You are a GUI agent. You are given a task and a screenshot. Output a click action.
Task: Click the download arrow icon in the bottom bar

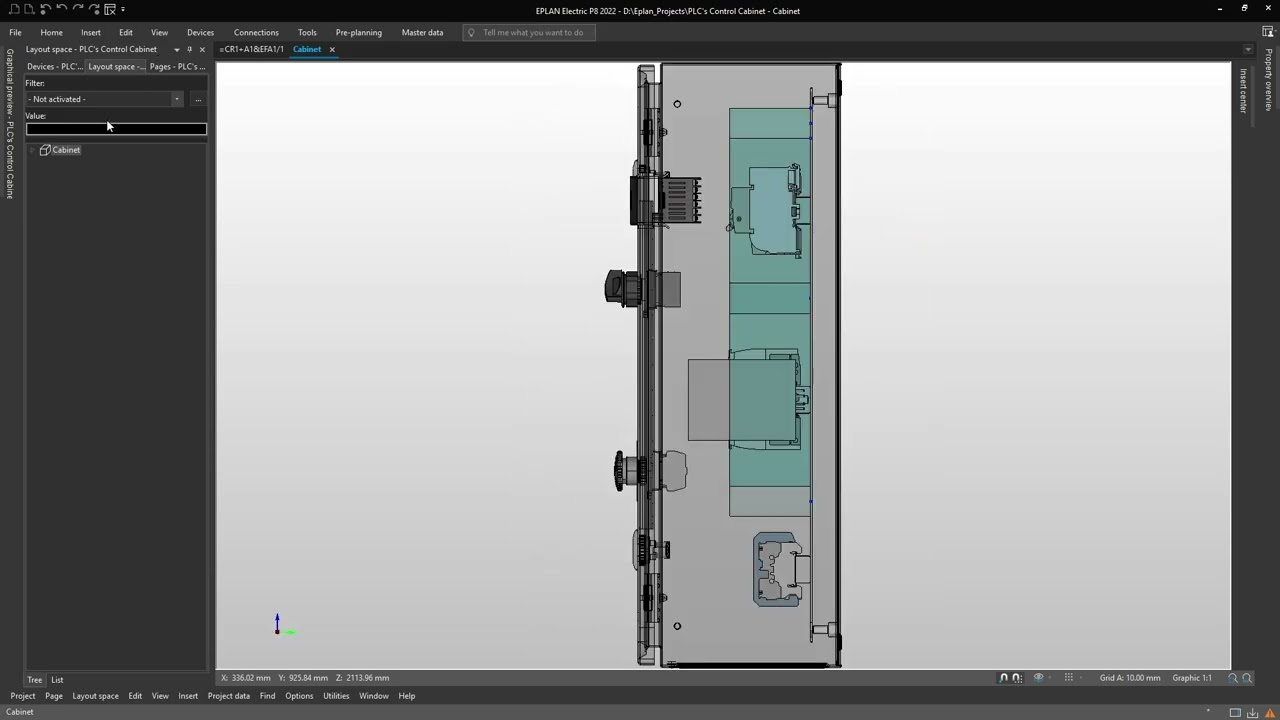(x=1252, y=713)
